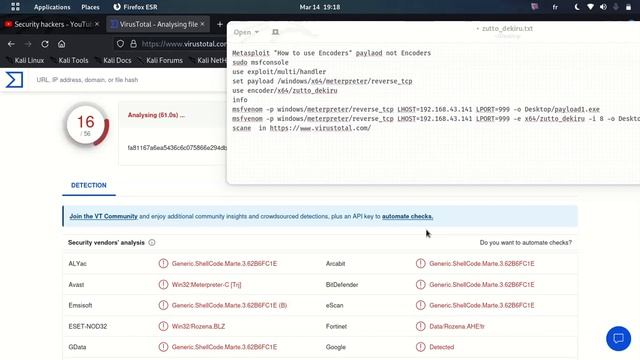Image resolution: width=640 pixels, height=360 pixels.
Task: Open Kali Docs bookmark
Action: point(113,60)
